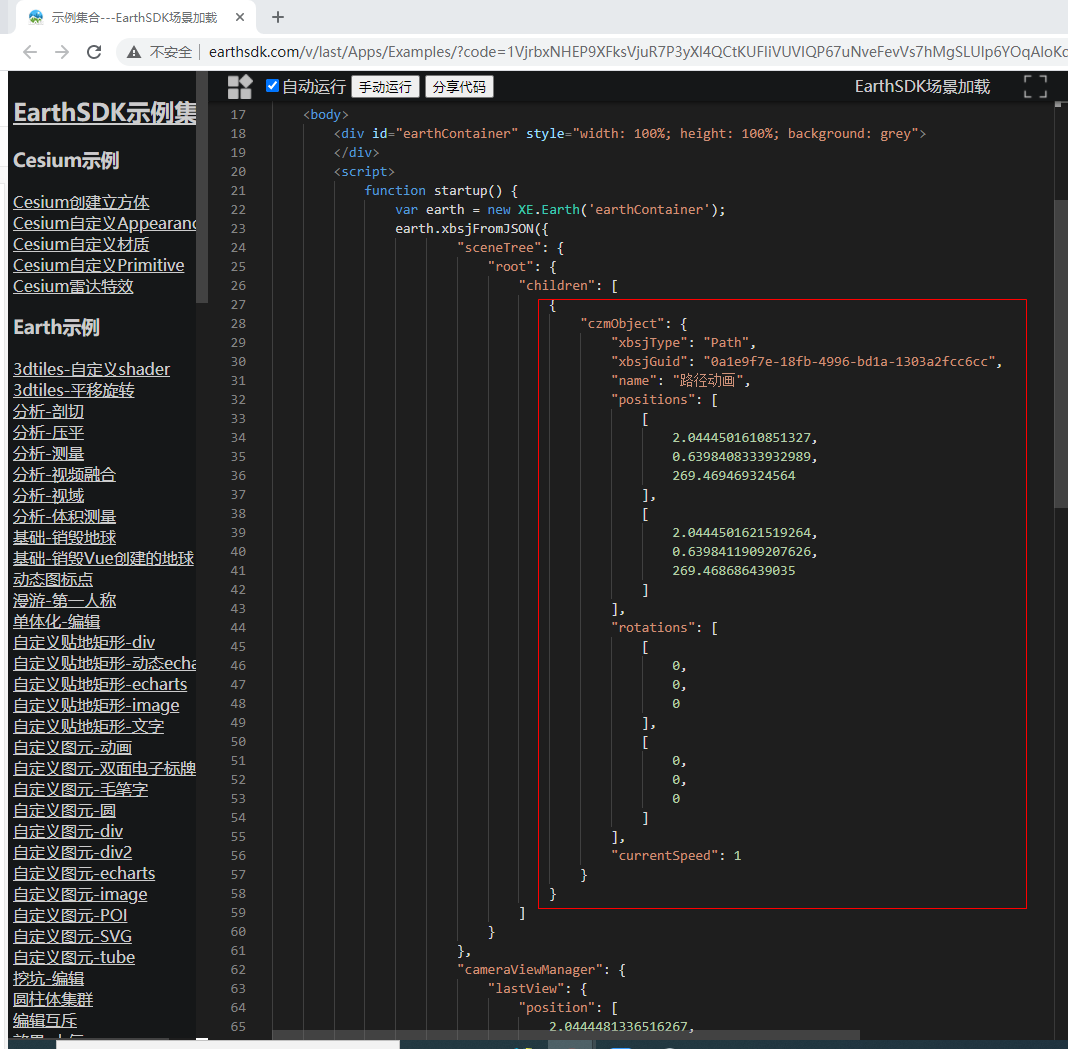Screen dimensions: 1068x1049
Task: Open Cesium自定义材质 example
Action: point(81,245)
